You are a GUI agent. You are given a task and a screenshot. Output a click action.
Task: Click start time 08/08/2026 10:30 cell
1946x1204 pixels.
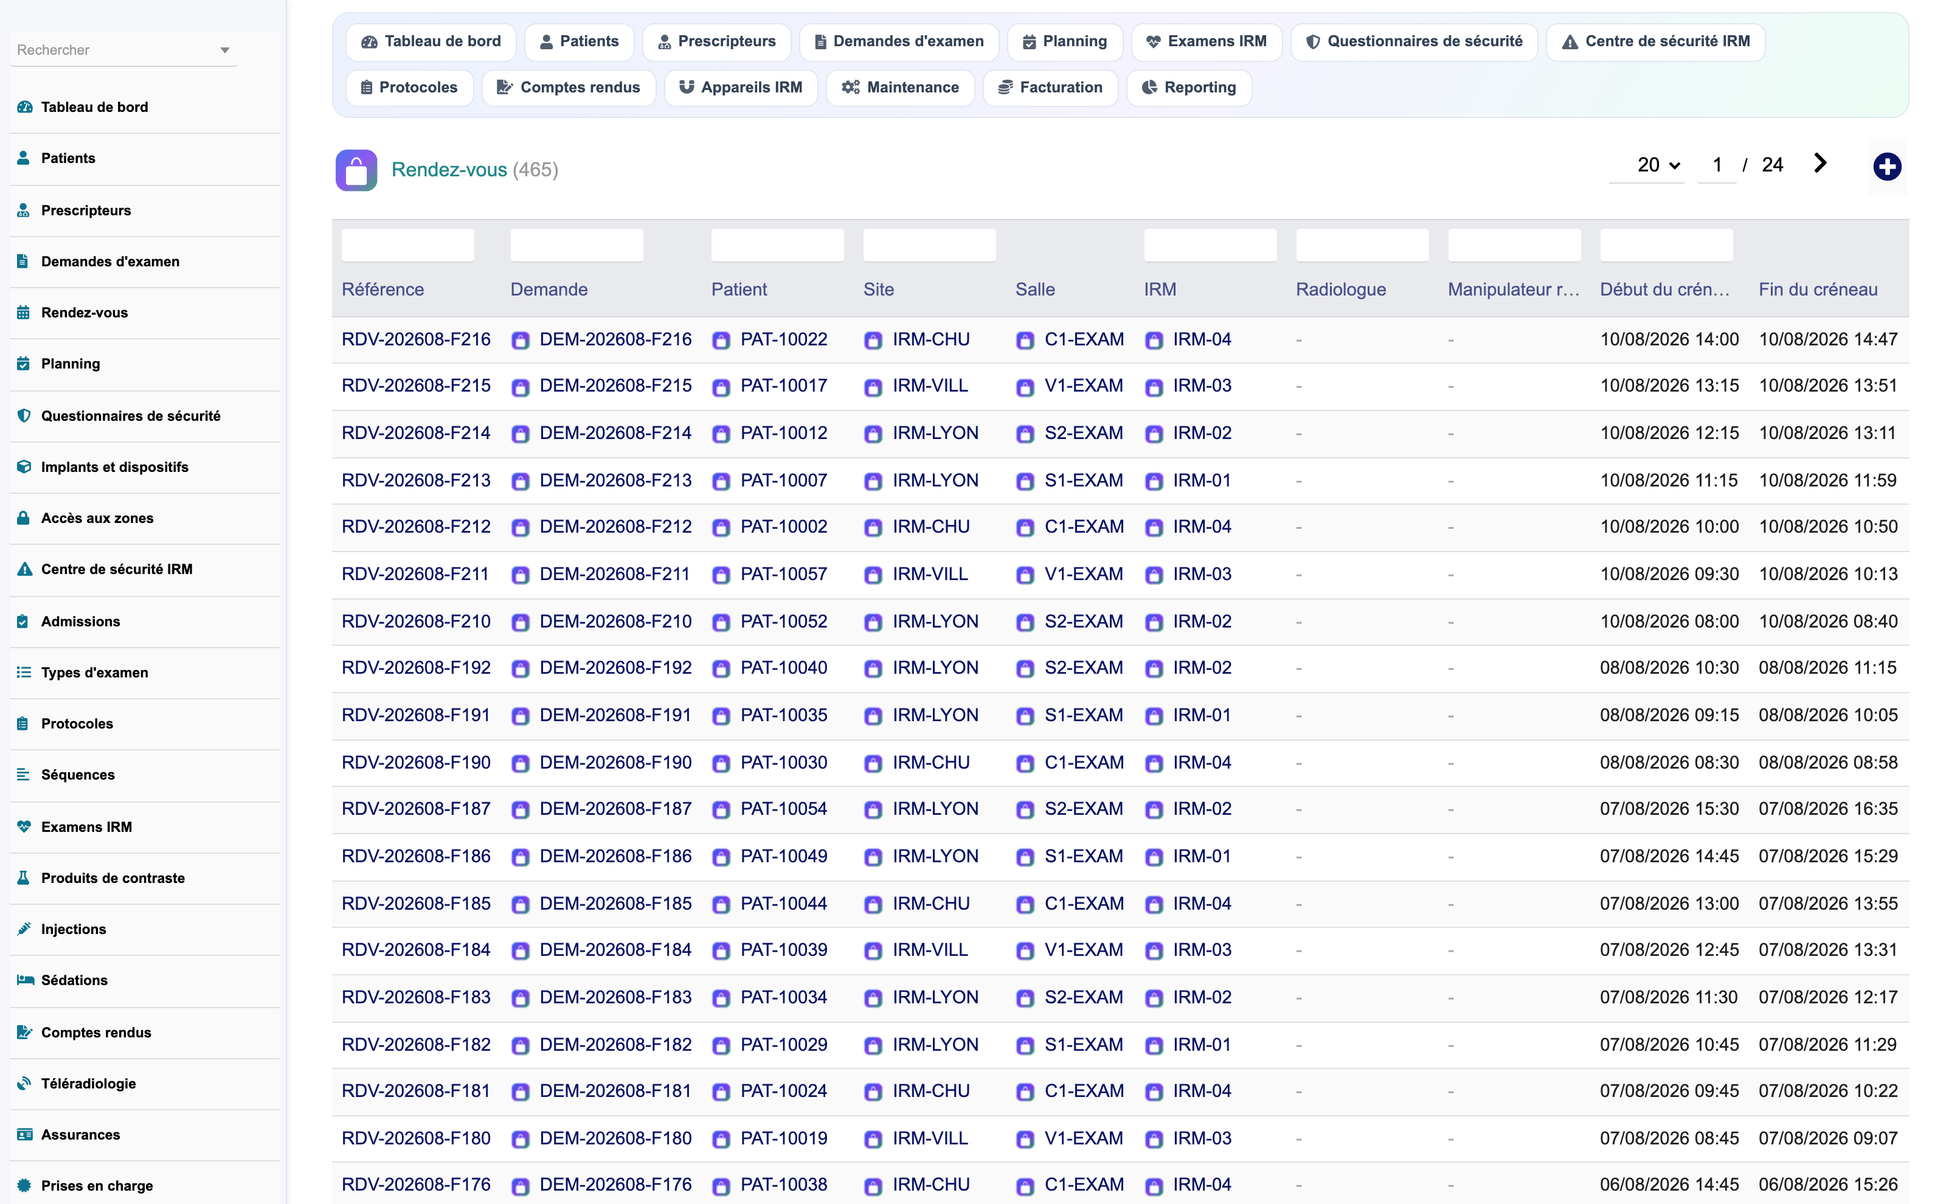pyautogui.click(x=1669, y=668)
